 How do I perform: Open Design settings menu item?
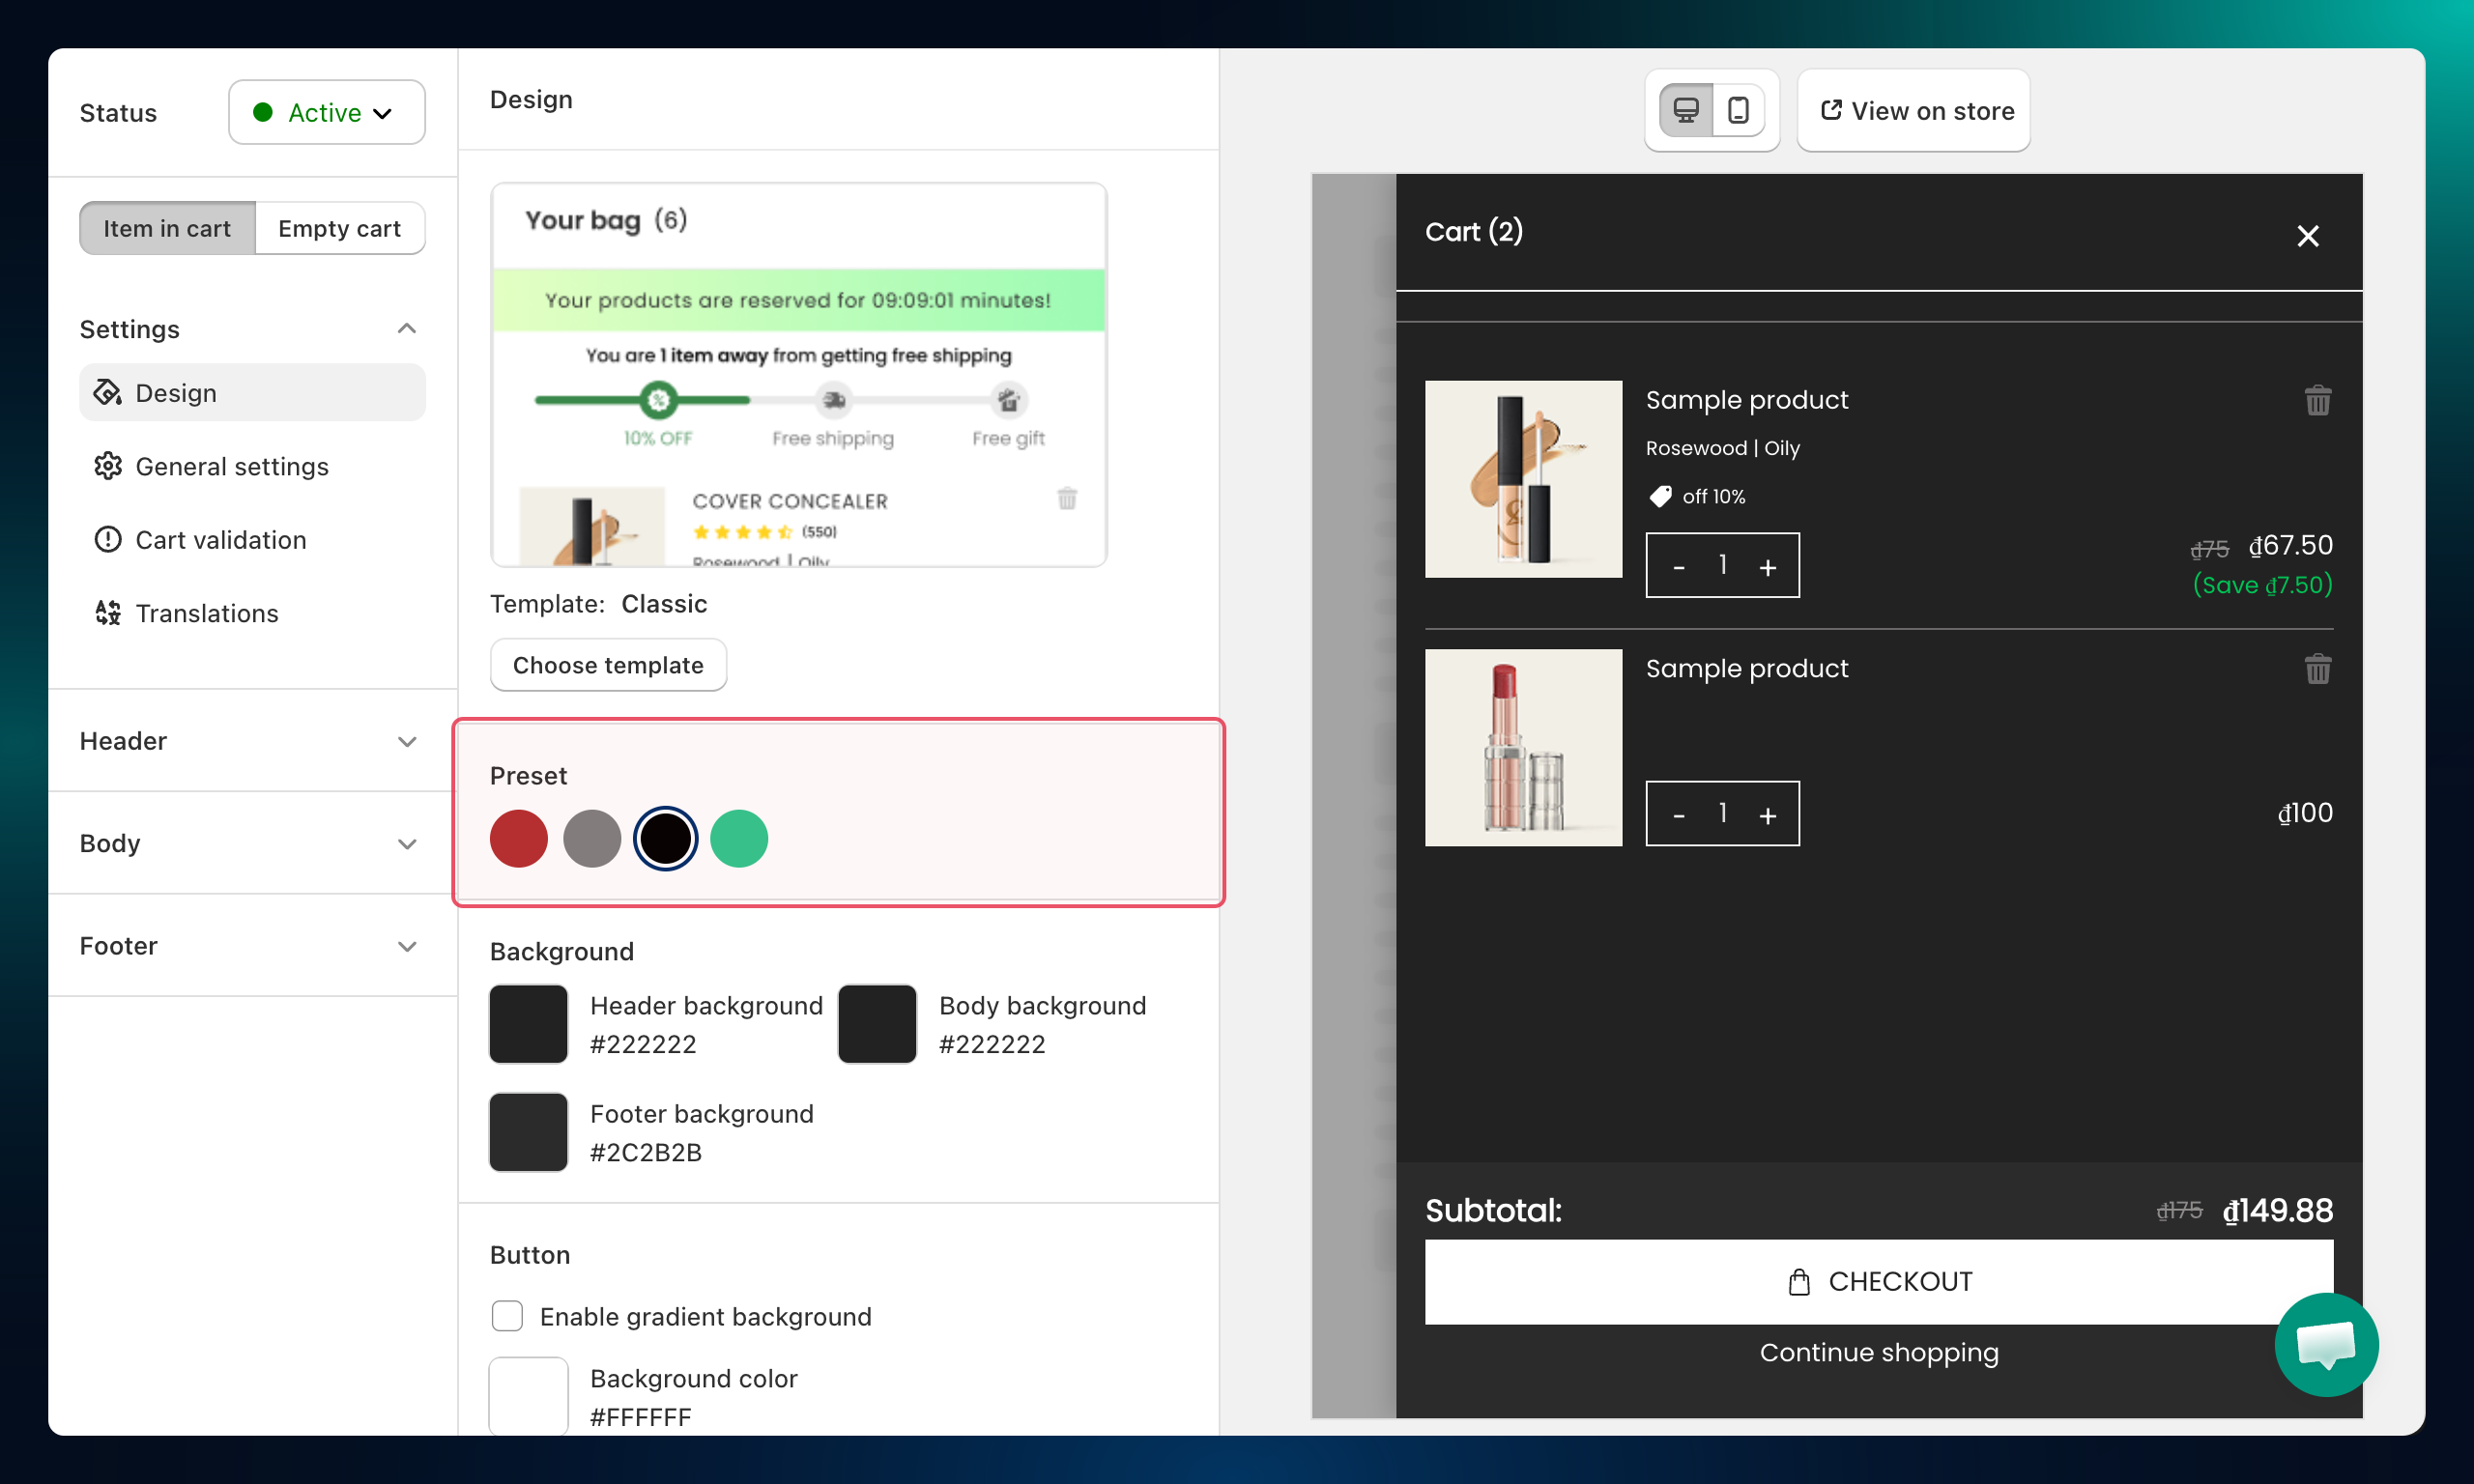(252, 392)
